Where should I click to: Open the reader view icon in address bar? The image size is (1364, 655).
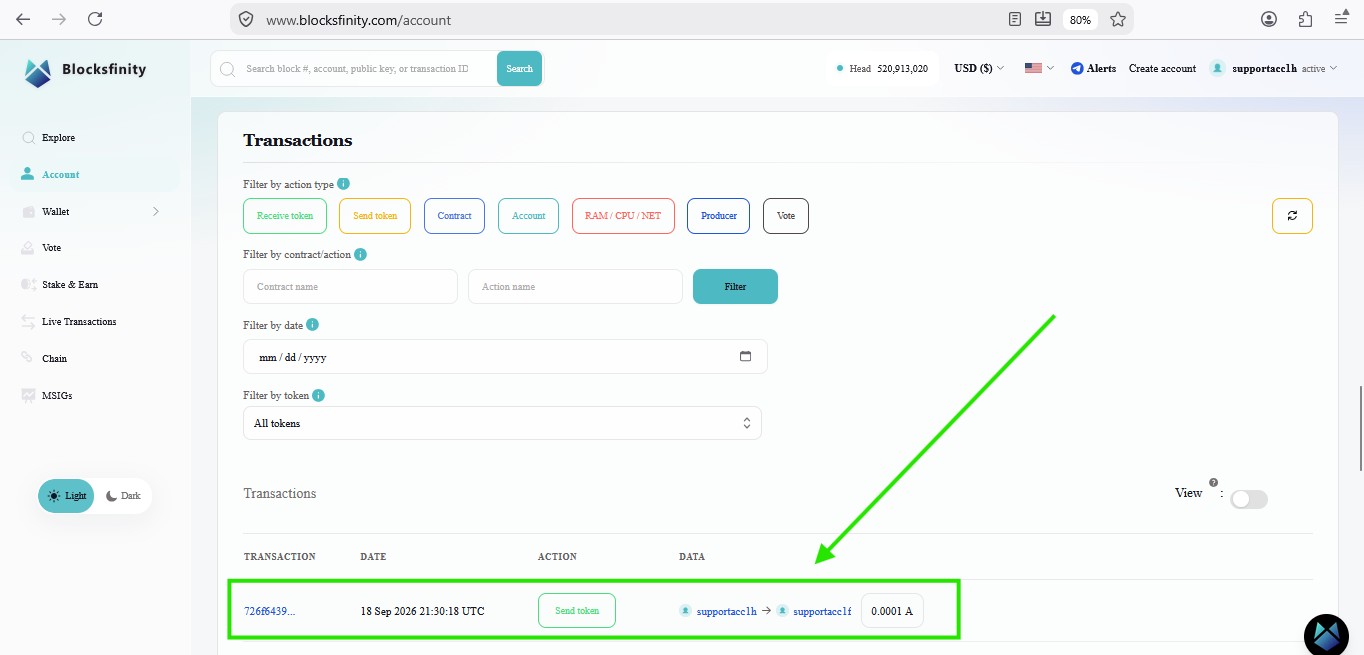coord(1015,19)
